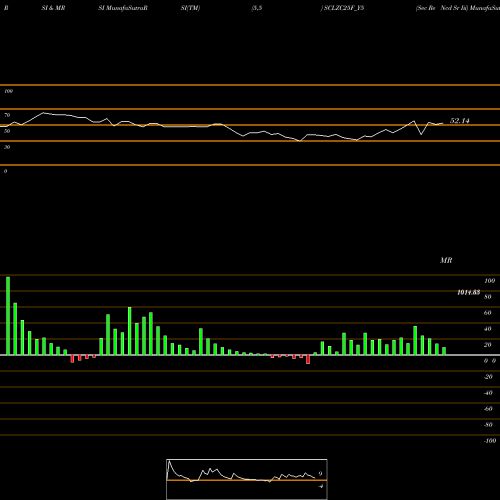Click the tallest green bar in MR histogram
Screen dimensions: 500x500
coord(8,316)
